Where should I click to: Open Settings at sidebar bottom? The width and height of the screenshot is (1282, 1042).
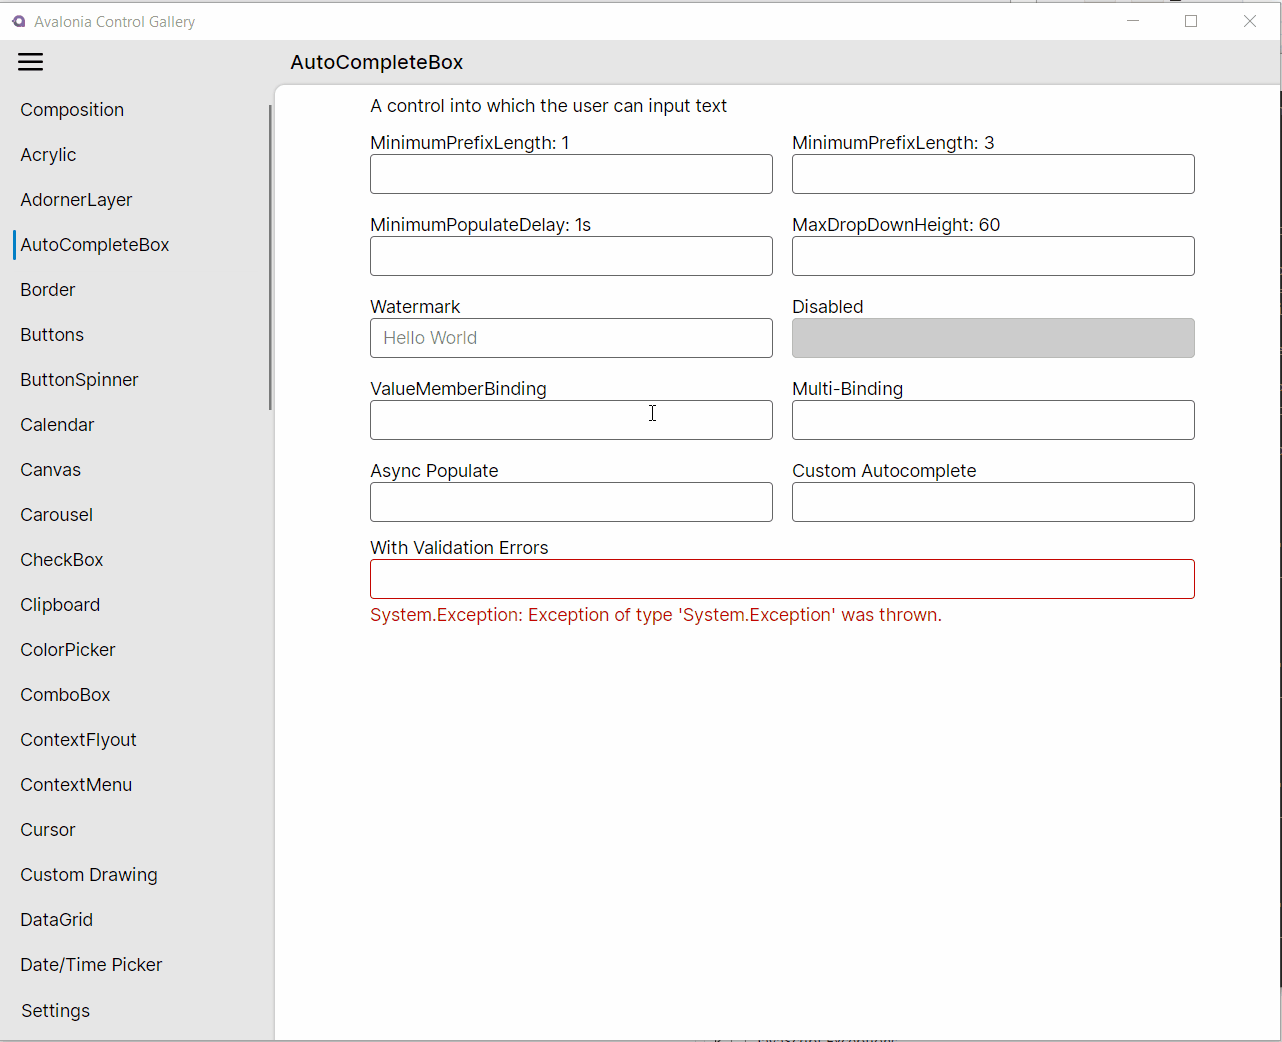coord(55,1011)
